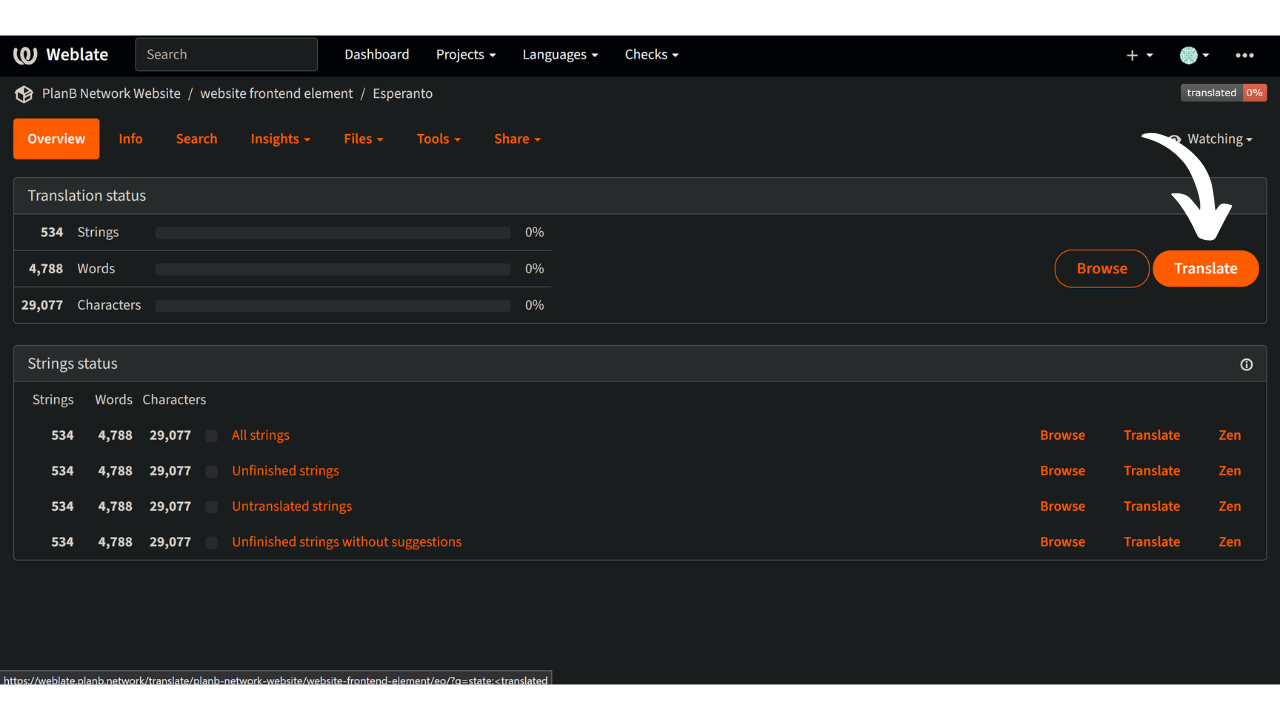Click the Strings progress bar
The height and width of the screenshot is (720, 1280).
click(332, 233)
